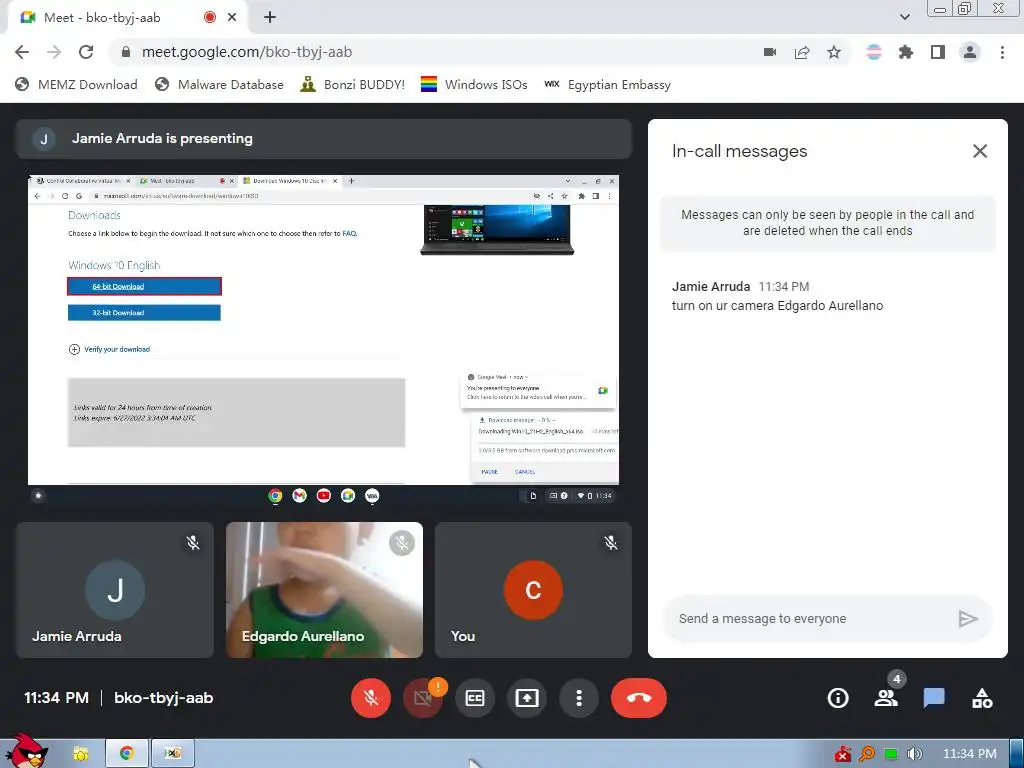Open meeting details info icon
The image size is (1024, 768).
[838, 698]
